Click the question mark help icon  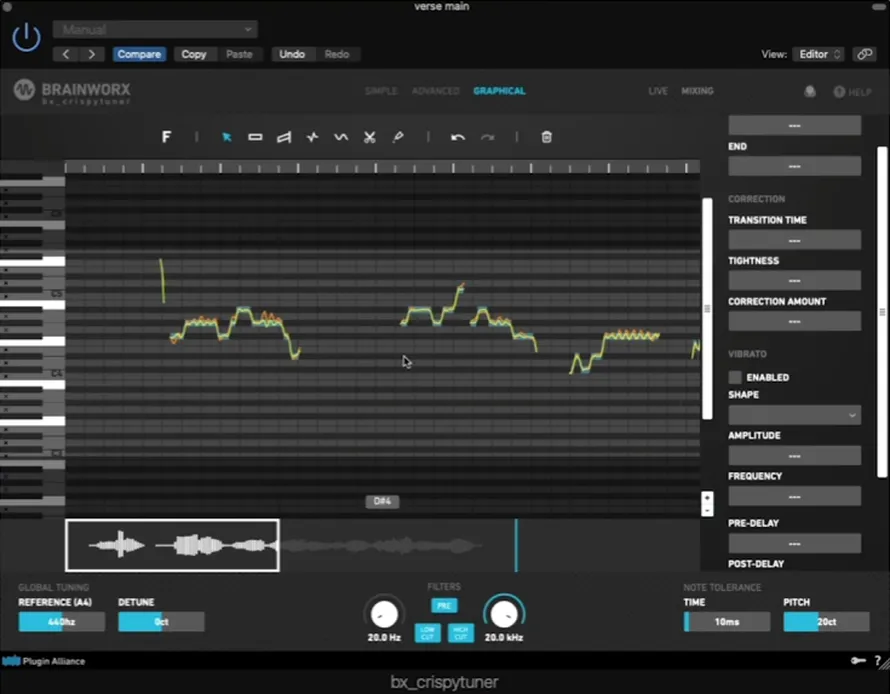[x=878, y=661]
